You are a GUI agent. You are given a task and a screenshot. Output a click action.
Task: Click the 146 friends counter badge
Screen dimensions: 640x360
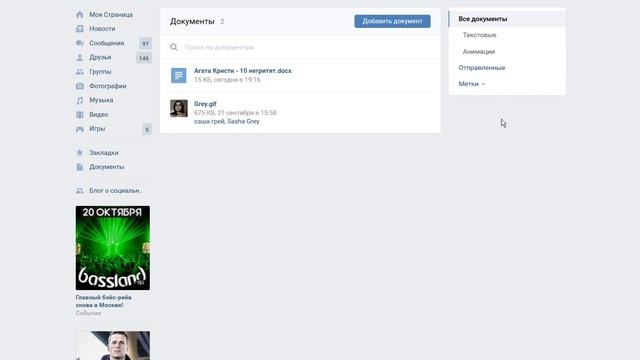click(x=144, y=58)
